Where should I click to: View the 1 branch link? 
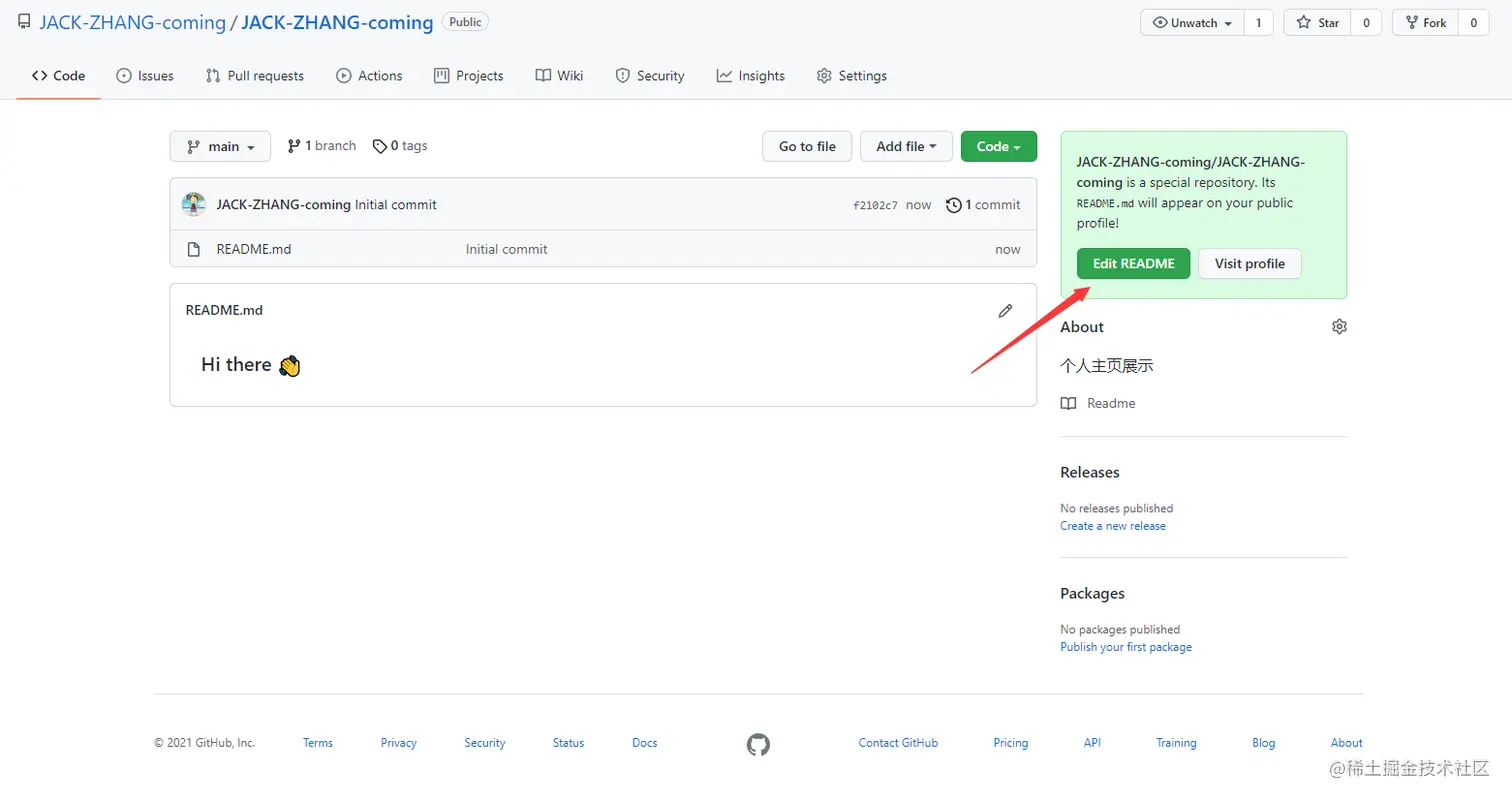[321, 146]
